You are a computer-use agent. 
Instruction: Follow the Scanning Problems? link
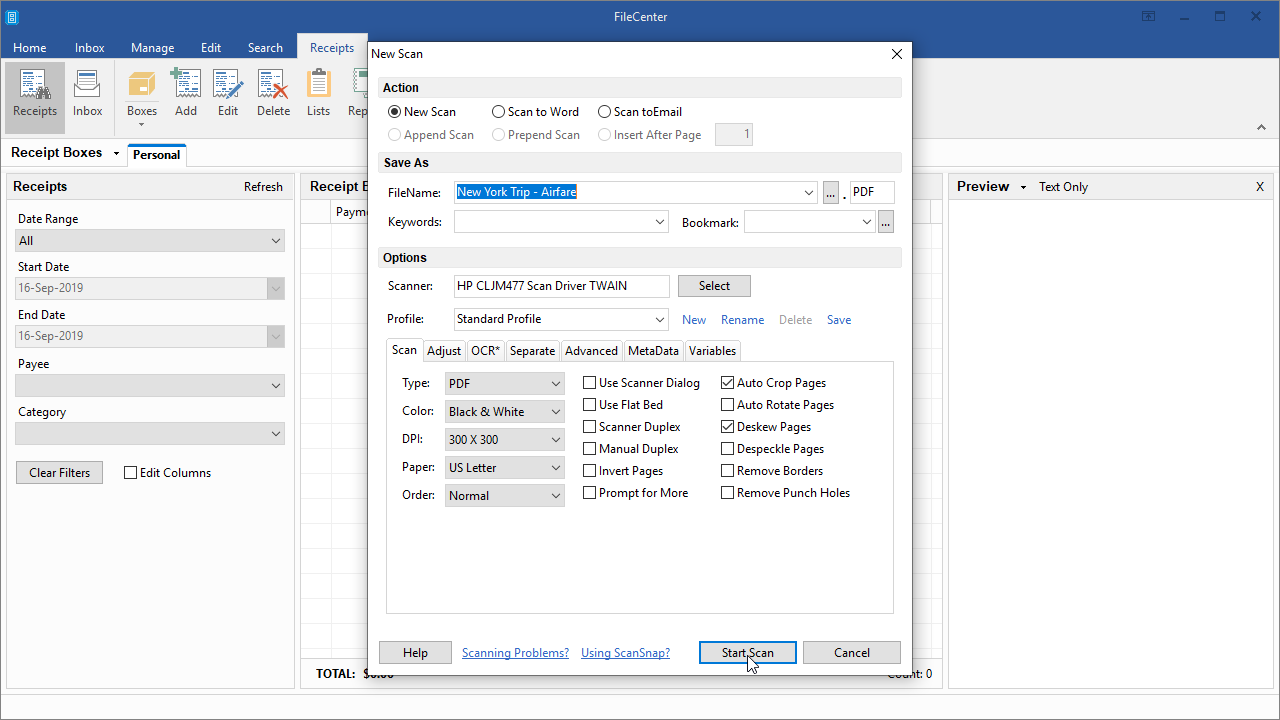pos(515,653)
